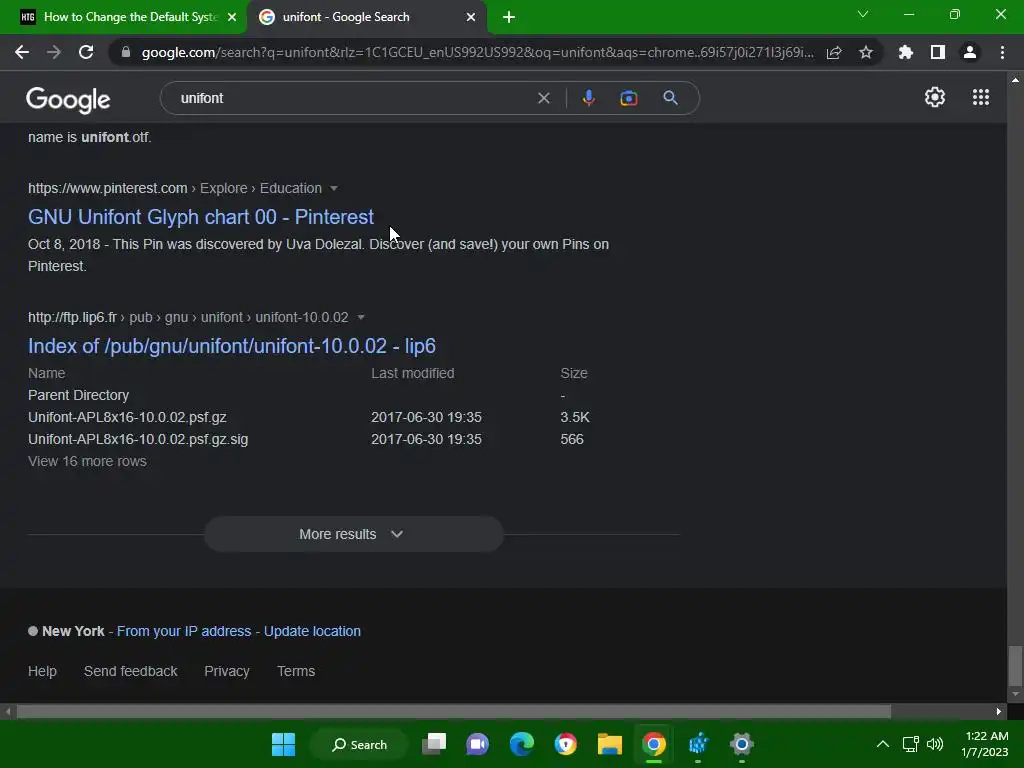Launch the Chat app from the taskbar
1024x768 pixels.
click(477, 744)
